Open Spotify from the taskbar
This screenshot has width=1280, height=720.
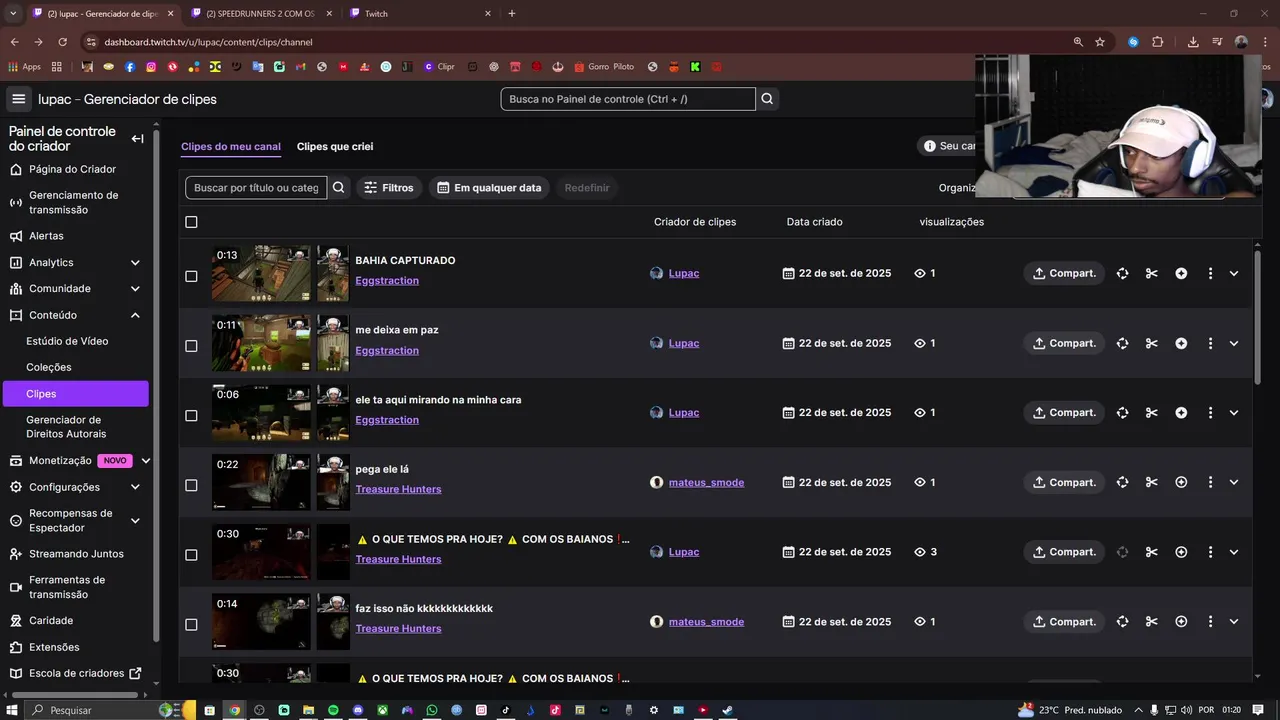333,710
